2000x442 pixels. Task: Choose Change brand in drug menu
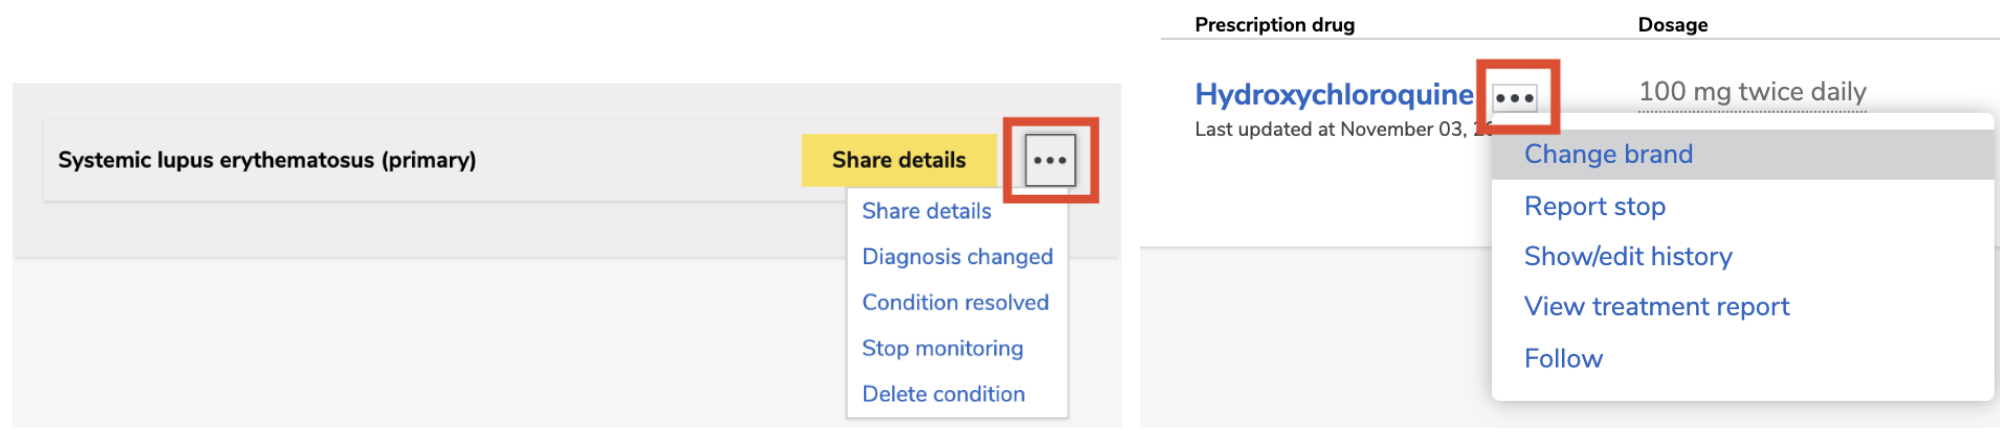1742,154
